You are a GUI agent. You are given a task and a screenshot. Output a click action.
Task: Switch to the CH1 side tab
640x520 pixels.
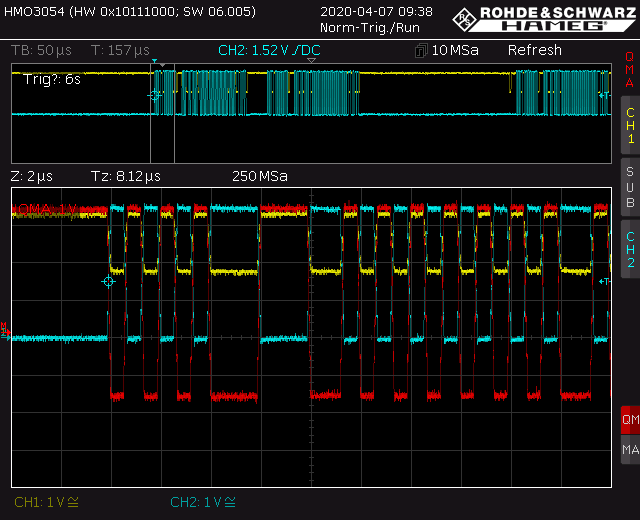[x=629, y=125]
